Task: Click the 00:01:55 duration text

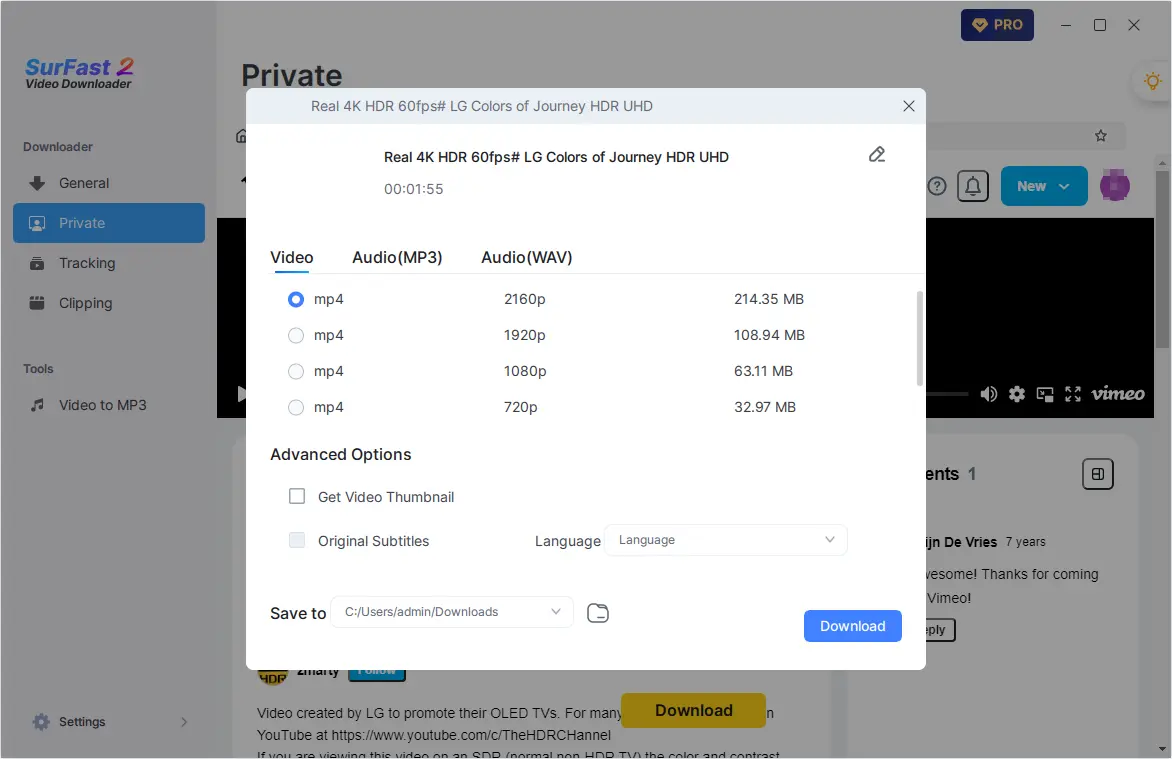Action: pos(413,189)
